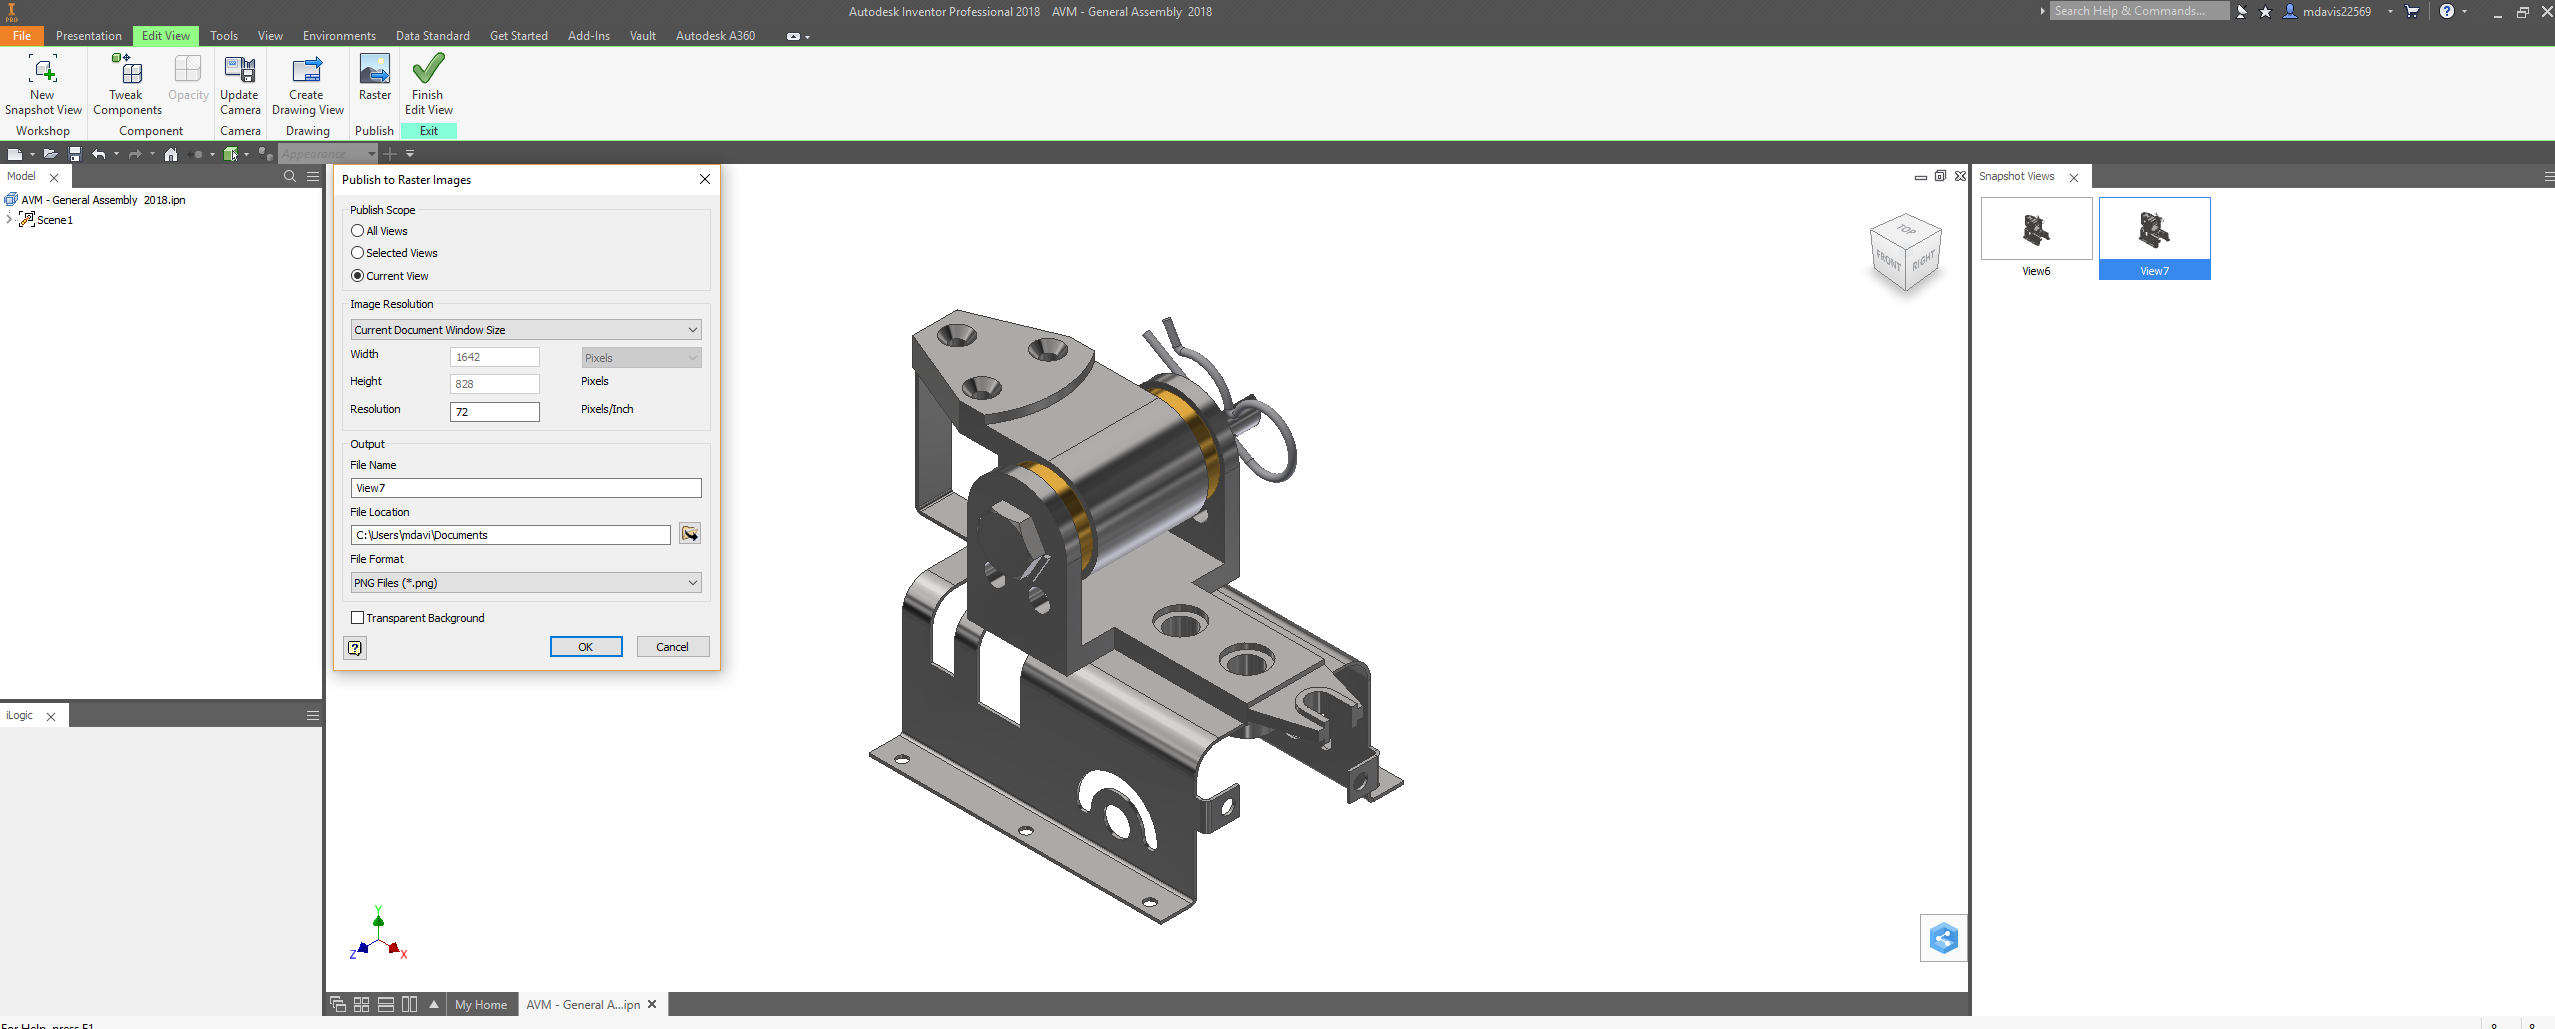Screen dimensions: 2555x1029
Task: Open the Environments menu
Action: tap(339, 35)
